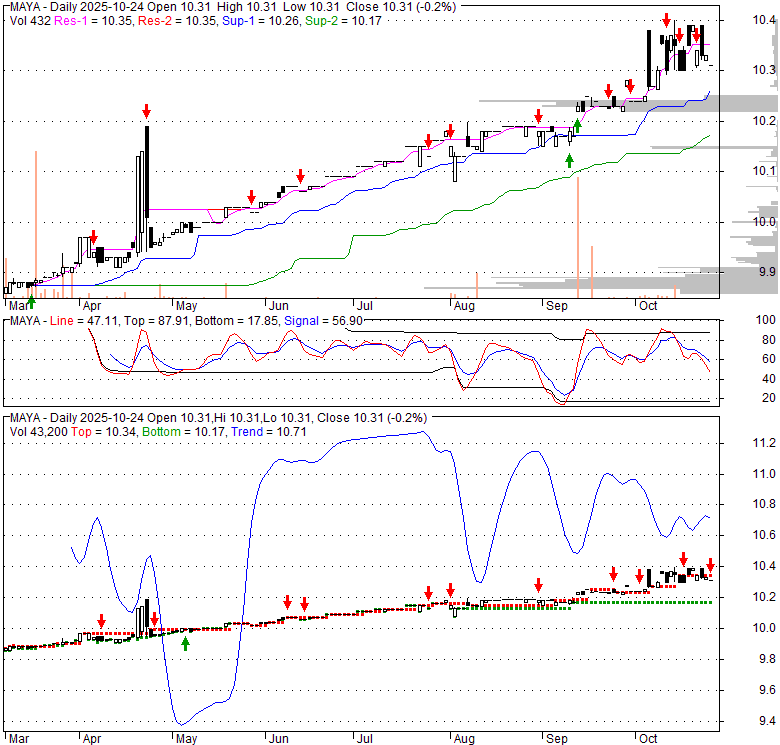The width and height of the screenshot is (780, 745).
Task: Click the first red arrow in April on bottom chart
Action: pyautogui.click(x=101, y=621)
